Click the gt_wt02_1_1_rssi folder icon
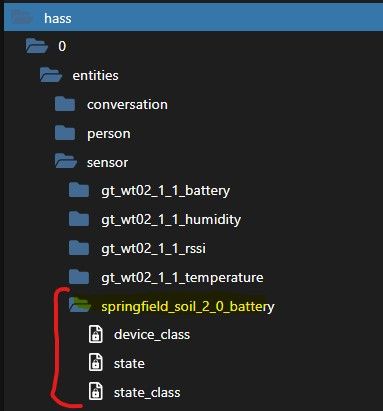 79,248
